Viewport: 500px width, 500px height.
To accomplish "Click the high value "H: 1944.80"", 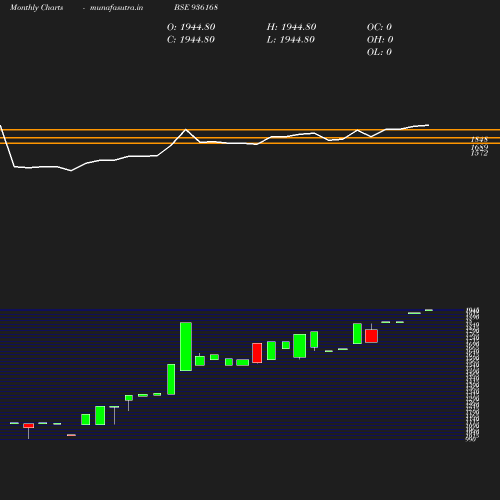I will tap(291, 27).
